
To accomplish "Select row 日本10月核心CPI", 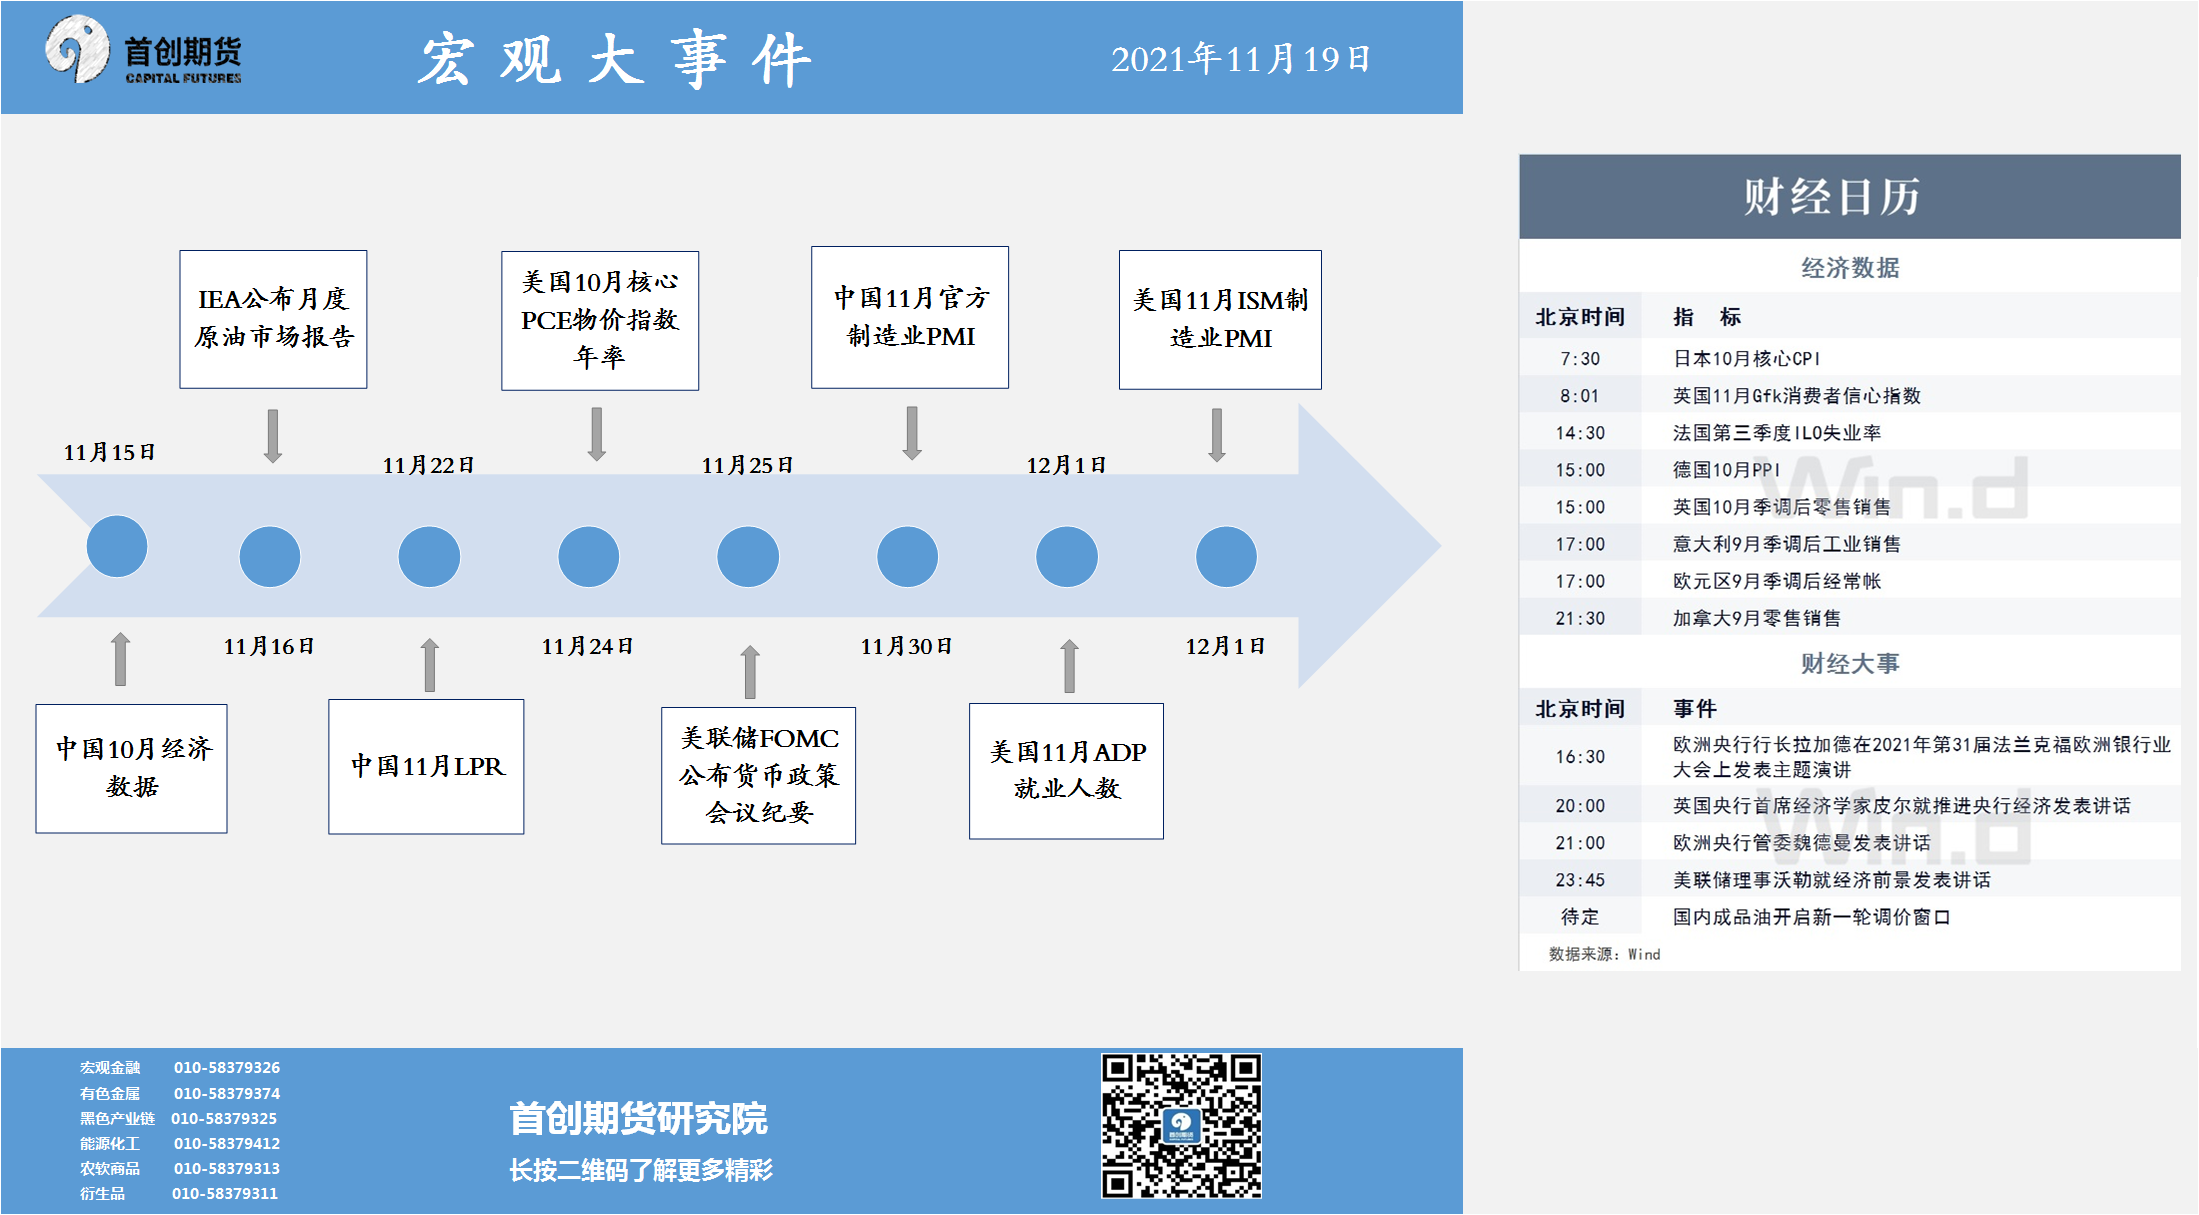I will click(x=1850, y=358).
